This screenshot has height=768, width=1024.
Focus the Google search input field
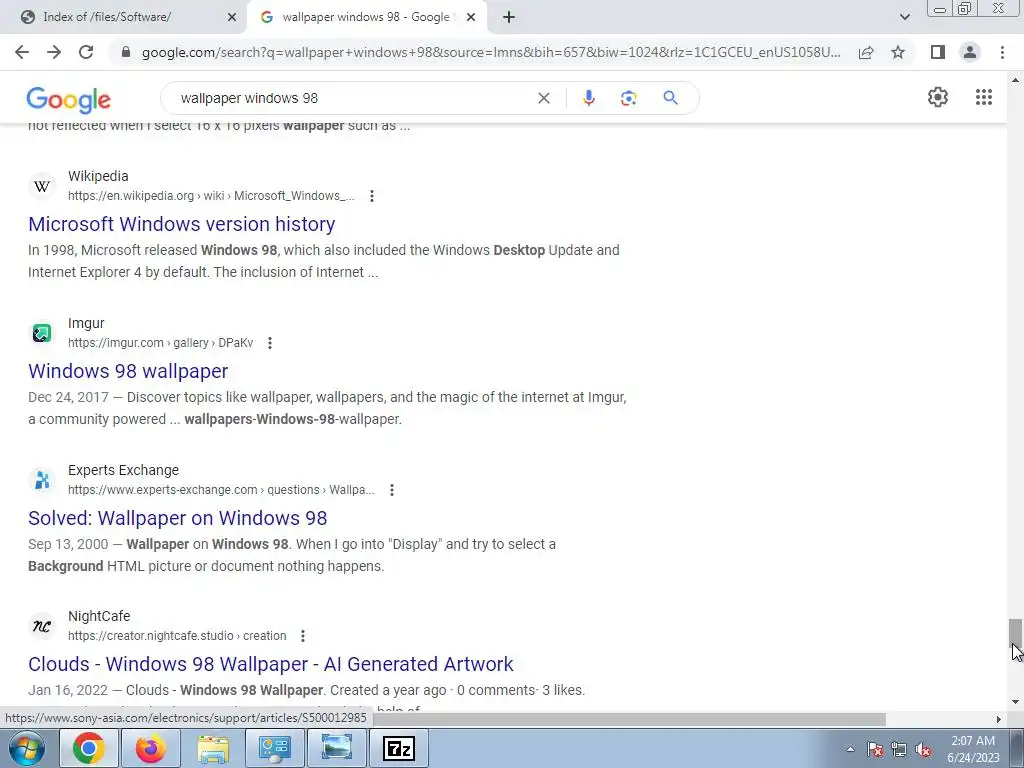(x=353, y=98)
